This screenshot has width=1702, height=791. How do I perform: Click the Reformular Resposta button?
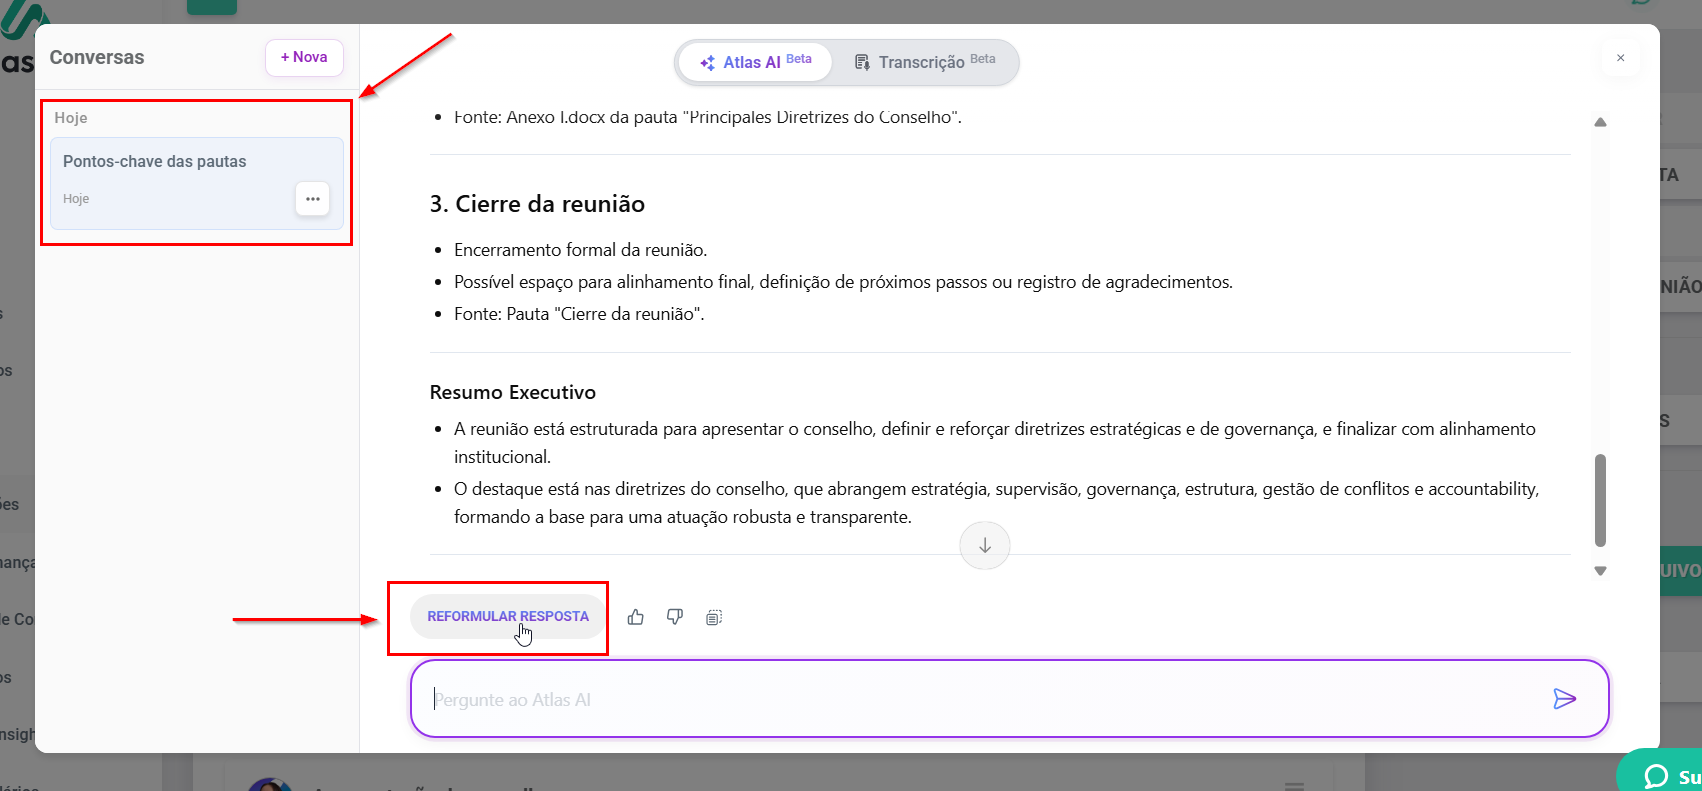(508, 617)
